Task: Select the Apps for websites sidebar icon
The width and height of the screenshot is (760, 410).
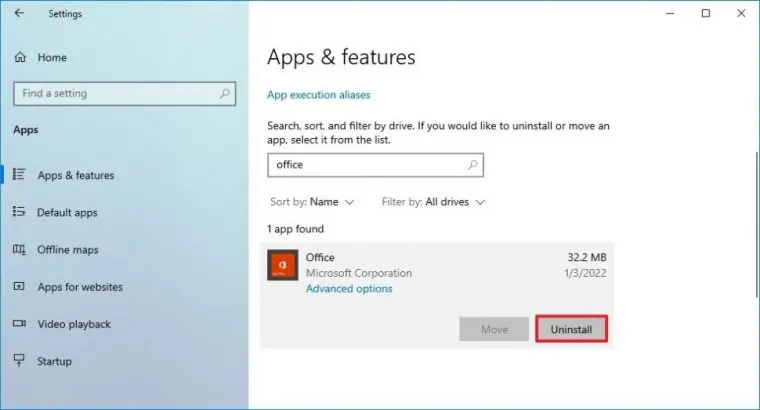Action: click(19, 287)
